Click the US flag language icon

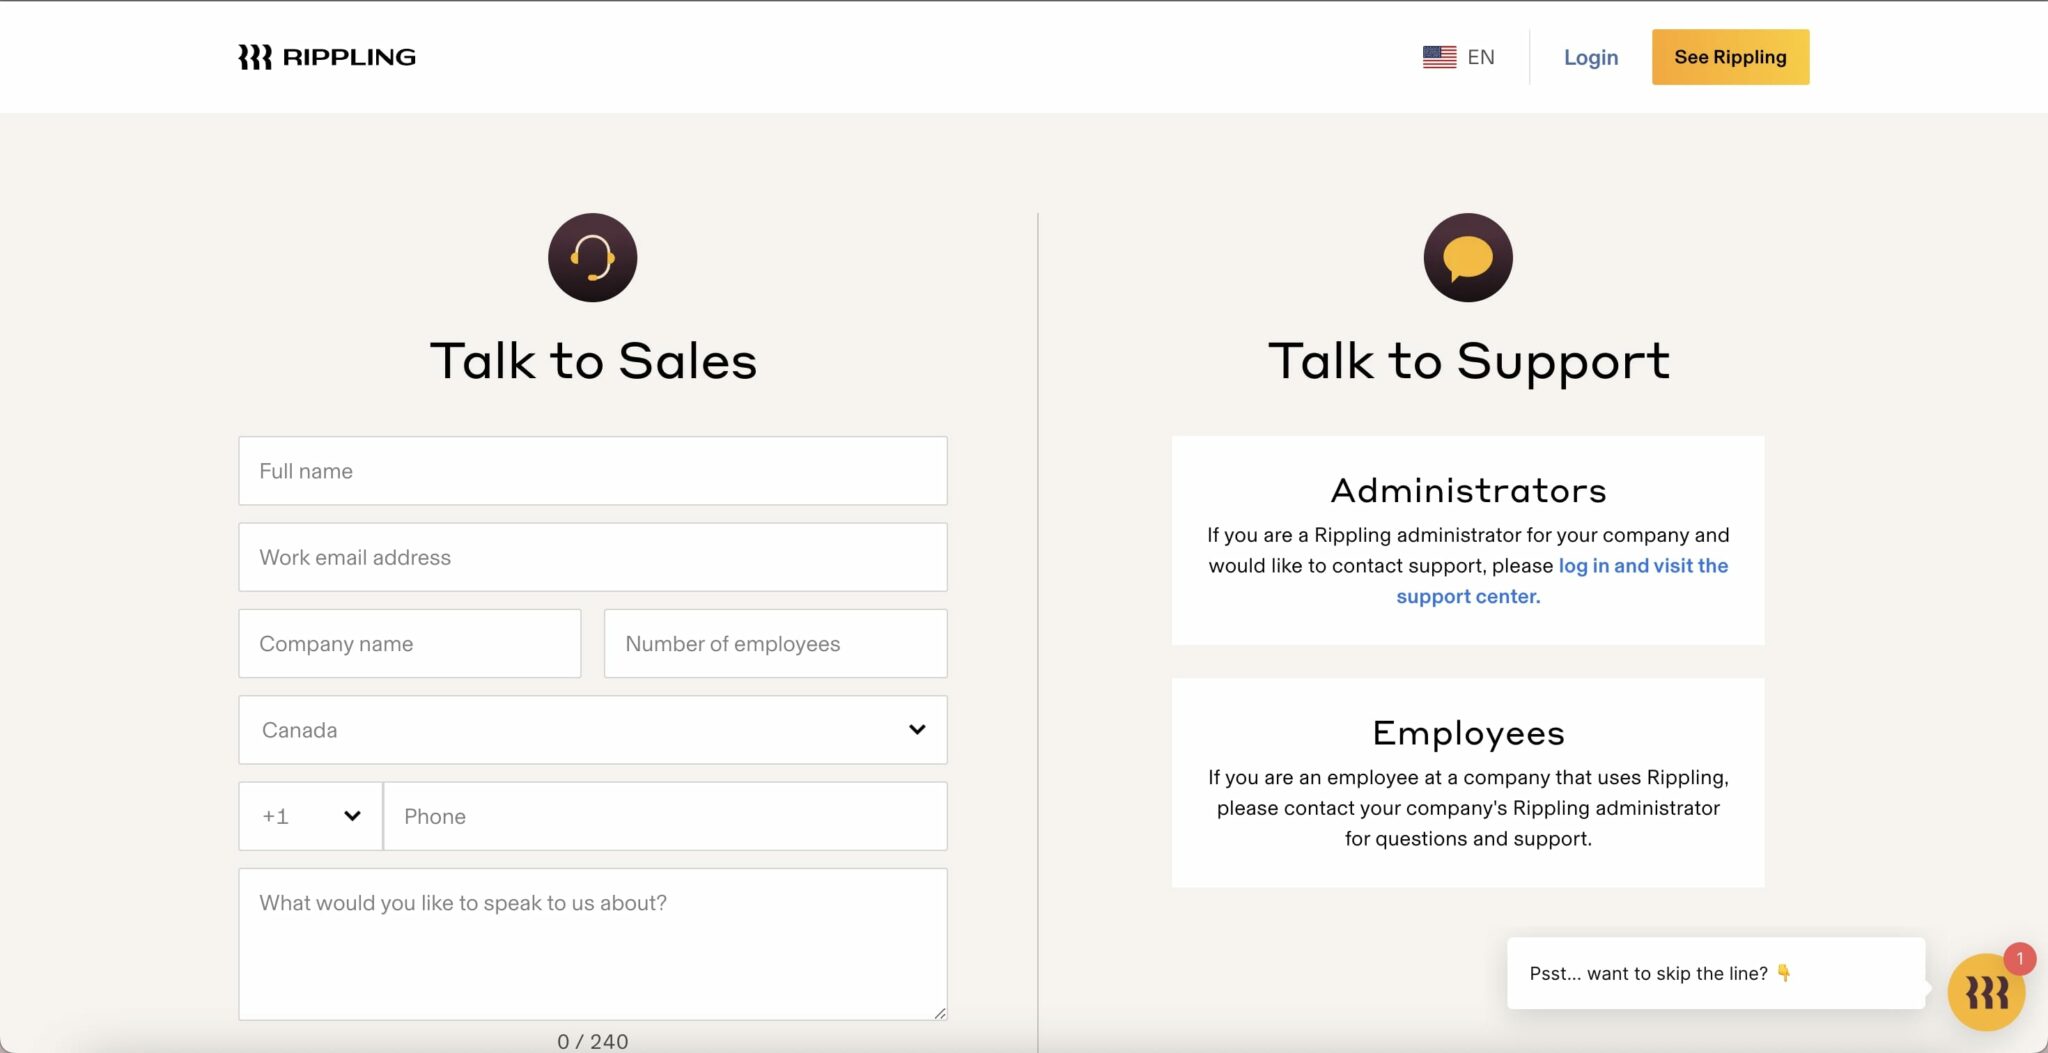point(1439,57)
